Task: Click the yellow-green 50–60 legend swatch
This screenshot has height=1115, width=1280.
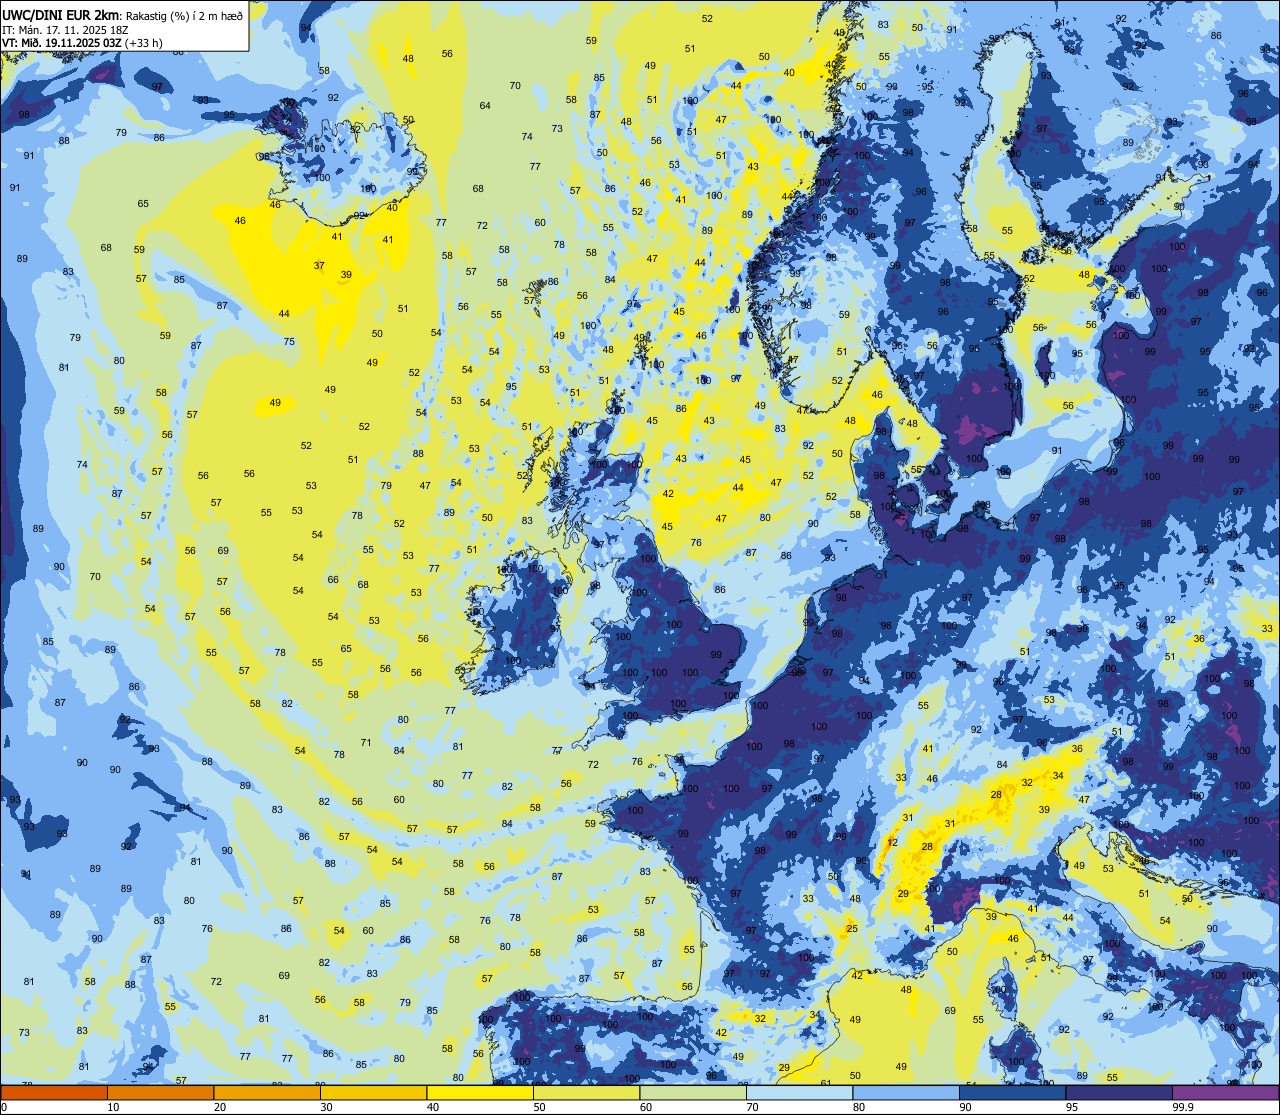Action: (x=586, y=1092)
